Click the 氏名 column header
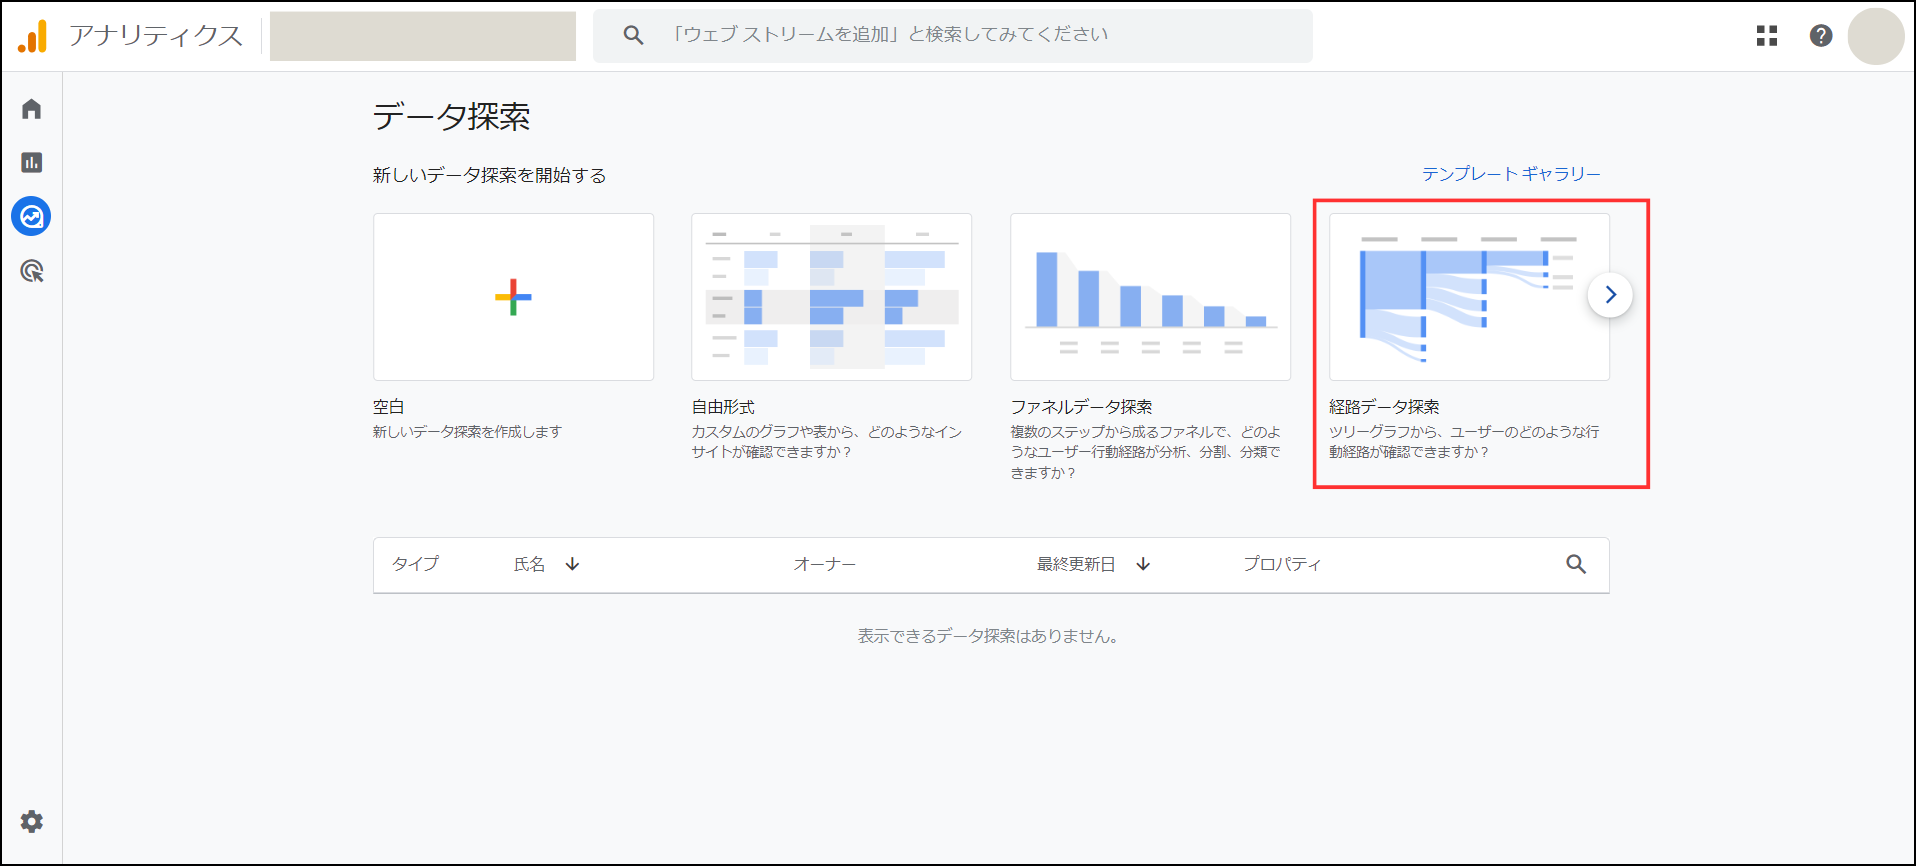The image size is (1916, 866). 530,564
